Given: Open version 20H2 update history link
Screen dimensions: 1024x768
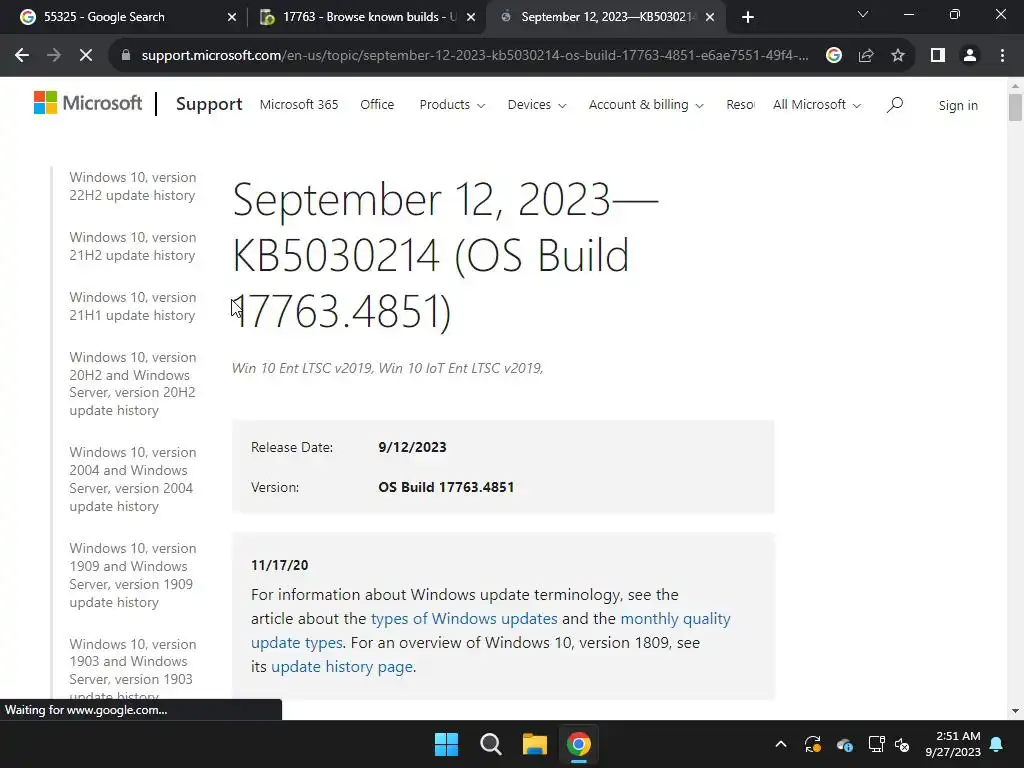Looking at the screenshot, I should pos(133,384).
